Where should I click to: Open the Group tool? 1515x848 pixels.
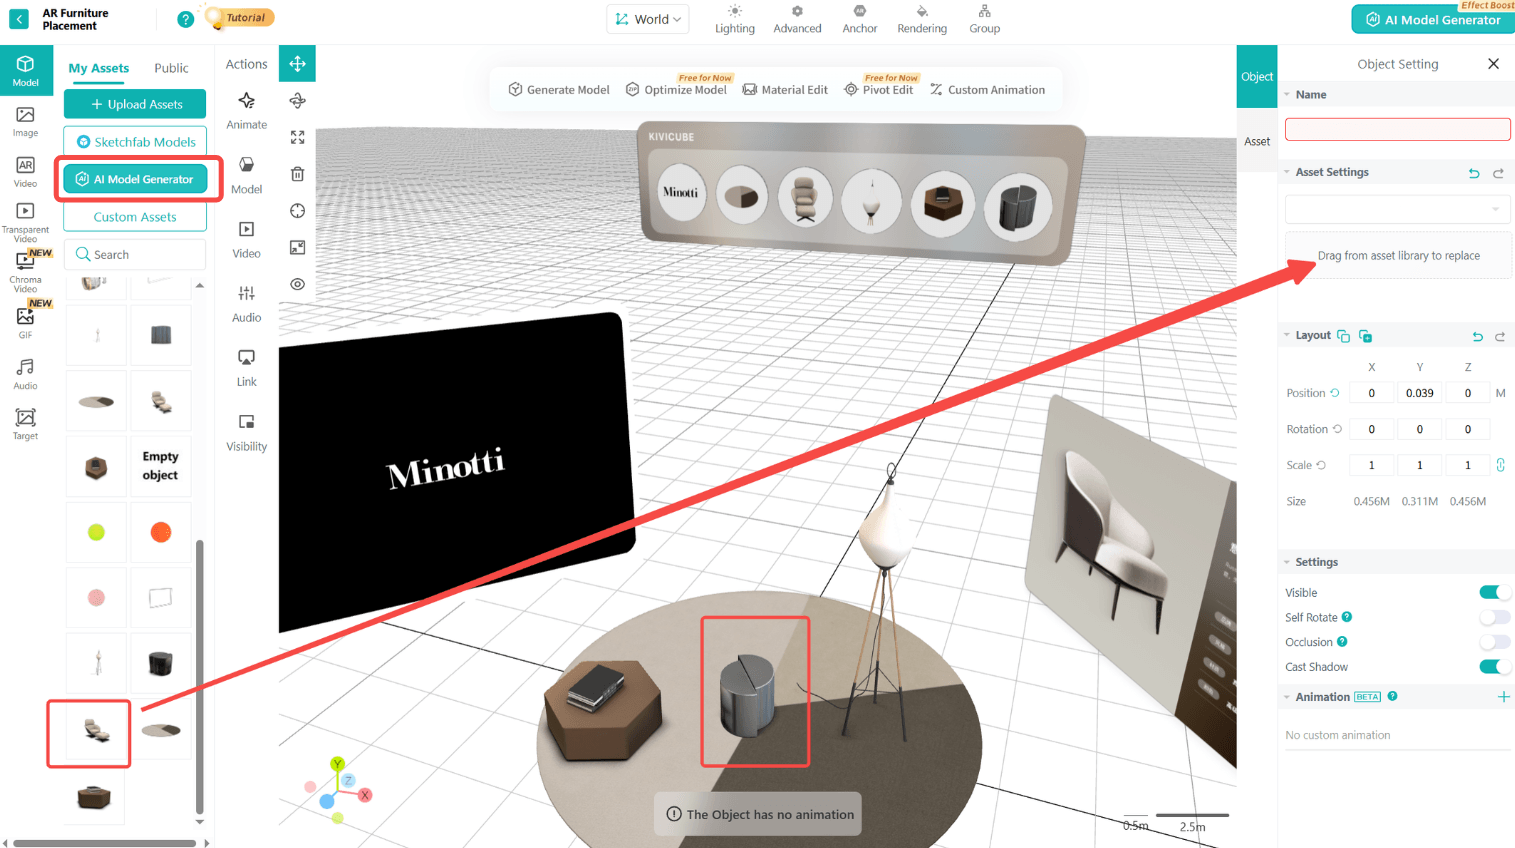[985, 19]
